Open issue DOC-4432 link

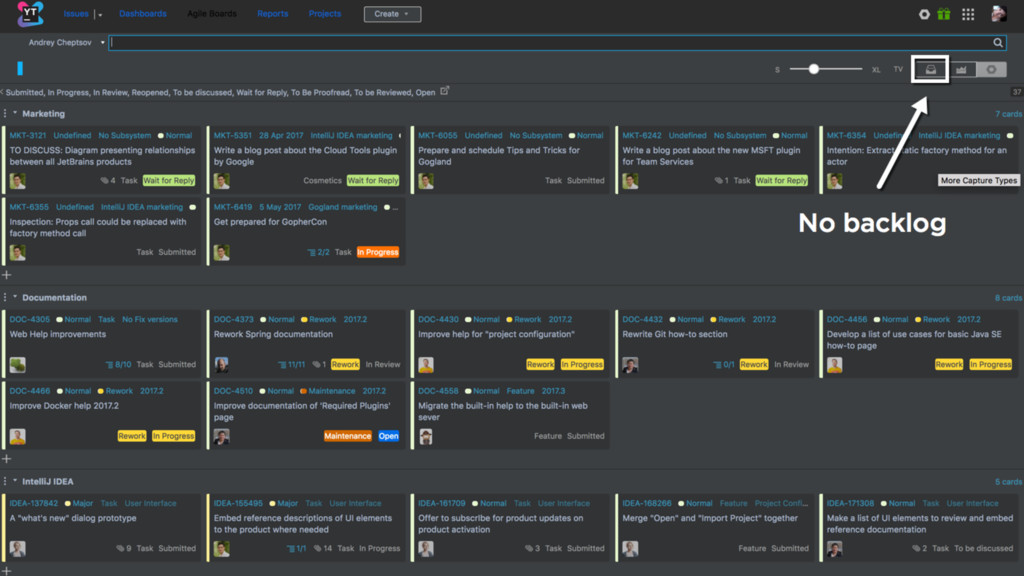click(642, 319)
